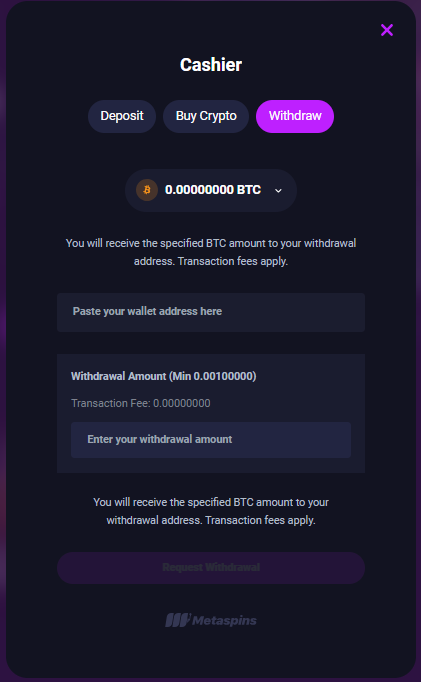Screen dimensions: 421x682
Task: Click the Request Withdrawal button
Action: click(211, 568)
